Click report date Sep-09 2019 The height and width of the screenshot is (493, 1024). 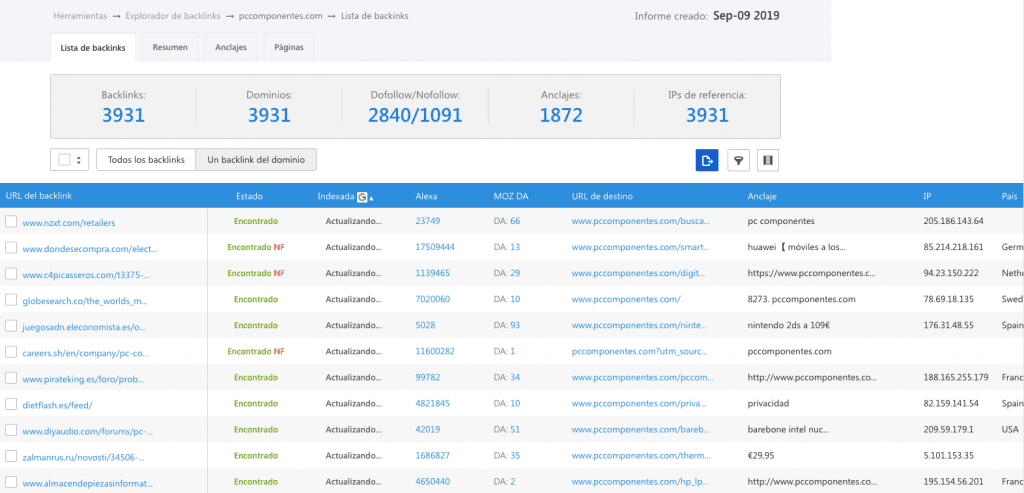746,16
